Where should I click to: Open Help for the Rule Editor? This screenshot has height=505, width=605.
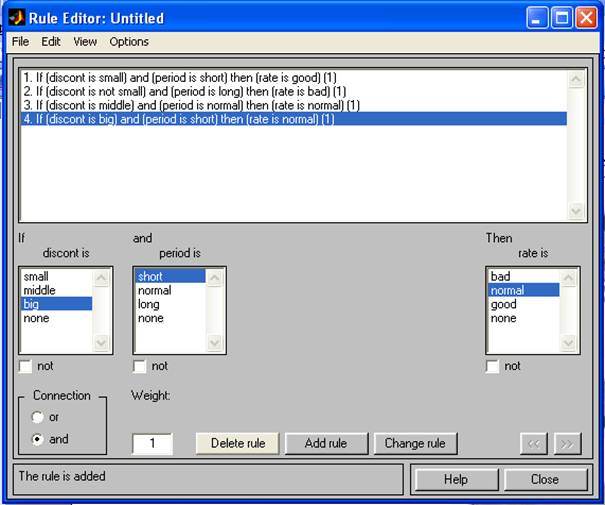pos(456,479)
